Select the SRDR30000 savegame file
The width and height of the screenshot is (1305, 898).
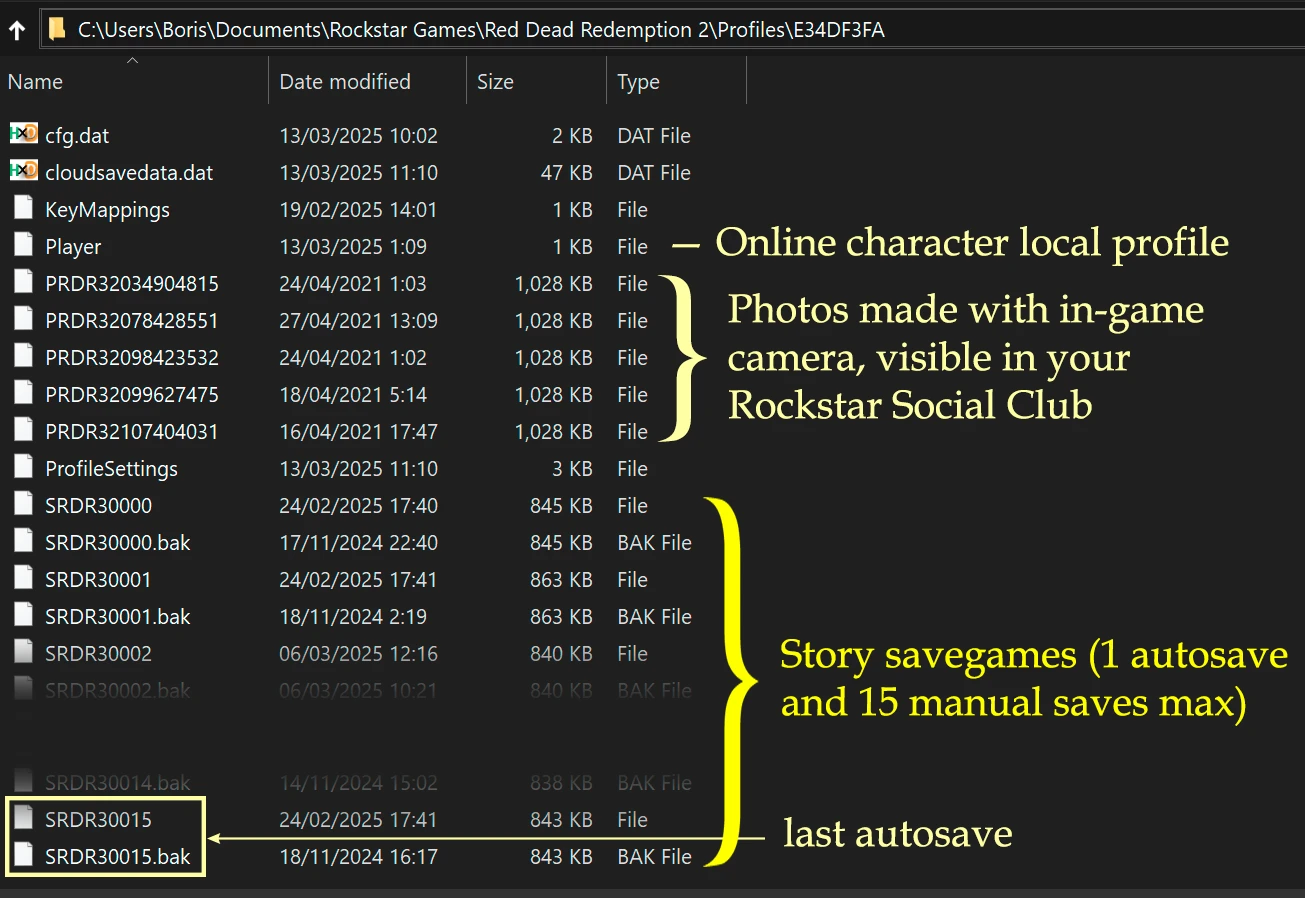coord(98,506)
